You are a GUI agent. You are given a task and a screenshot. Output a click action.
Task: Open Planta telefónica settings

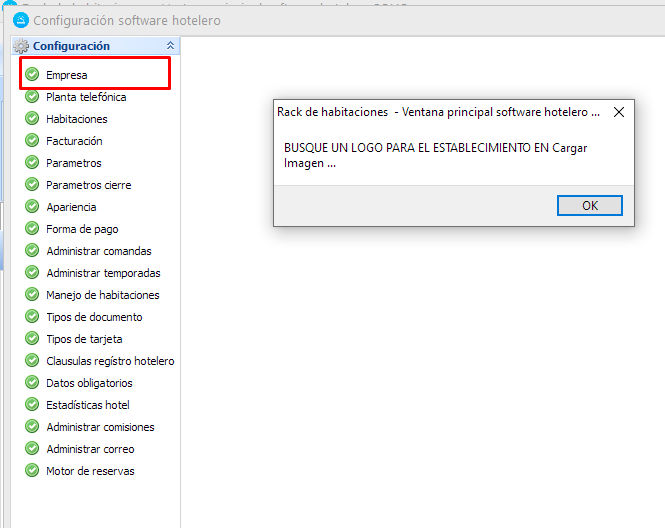tap(86, 97)
